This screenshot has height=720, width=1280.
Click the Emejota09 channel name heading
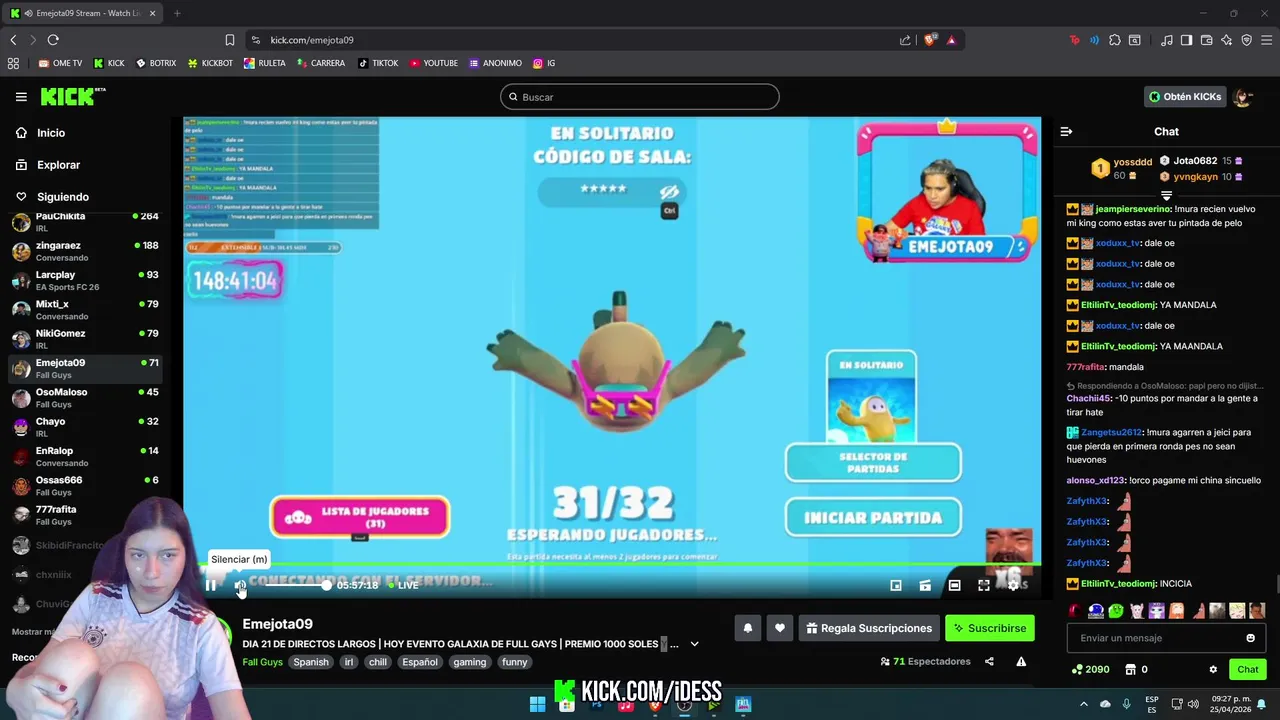277,624
